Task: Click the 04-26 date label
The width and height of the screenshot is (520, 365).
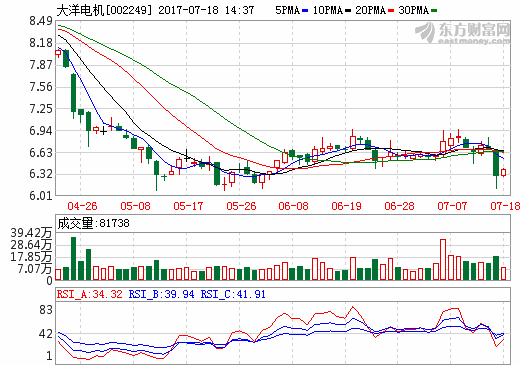Action: pyautogui.click(x=82, y=206)
